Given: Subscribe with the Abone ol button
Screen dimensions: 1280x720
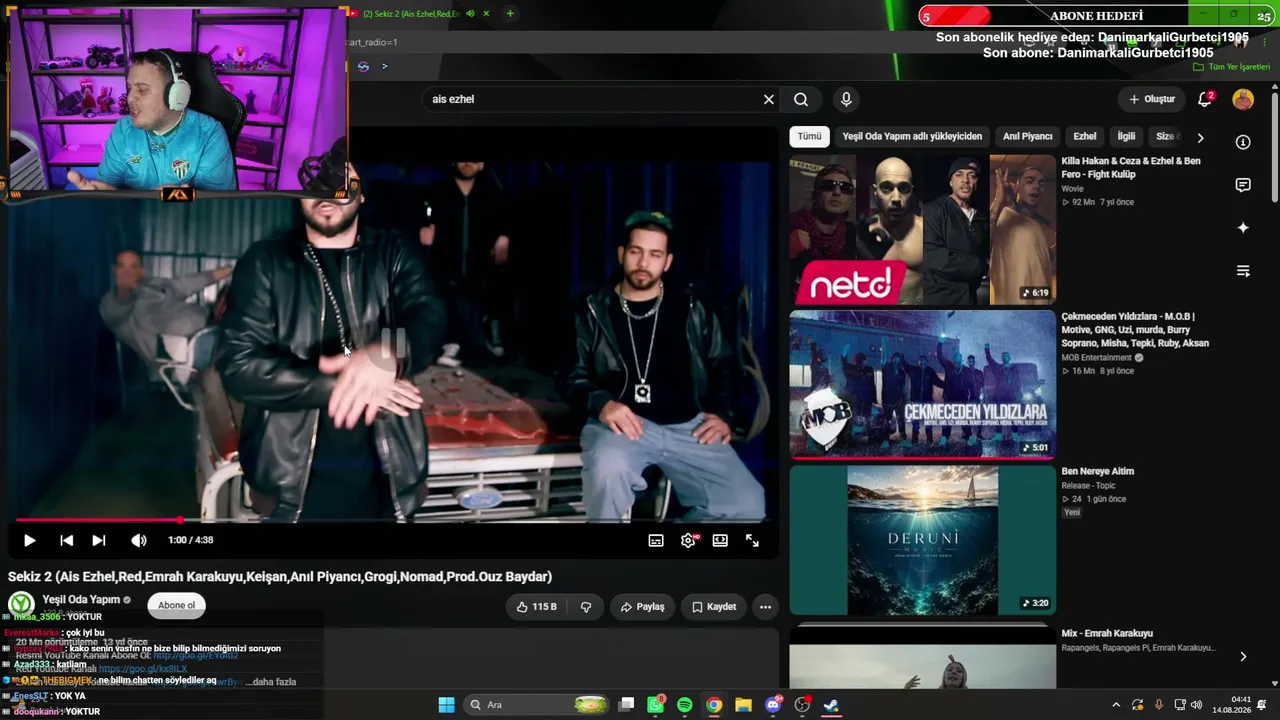Looking at the screenshot, I should tap(176, 605).
